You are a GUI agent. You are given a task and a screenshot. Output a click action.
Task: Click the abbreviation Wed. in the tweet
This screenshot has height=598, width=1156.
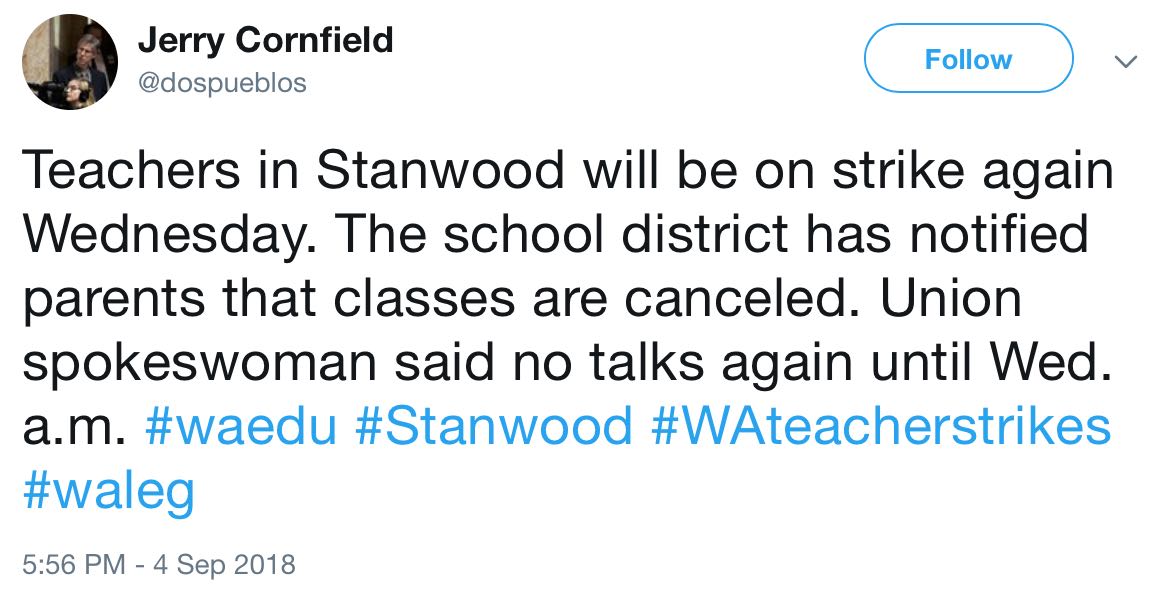point(1050,363)
